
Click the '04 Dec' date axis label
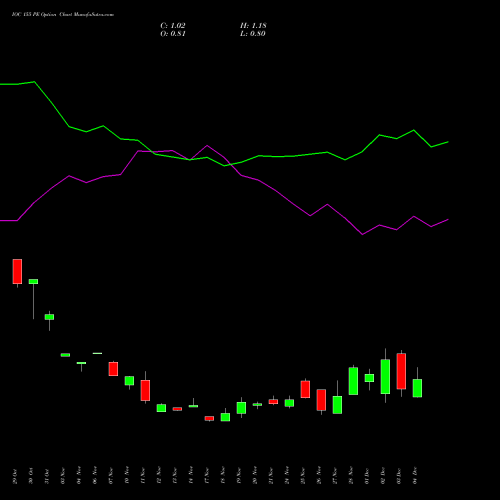coord(415,476)
